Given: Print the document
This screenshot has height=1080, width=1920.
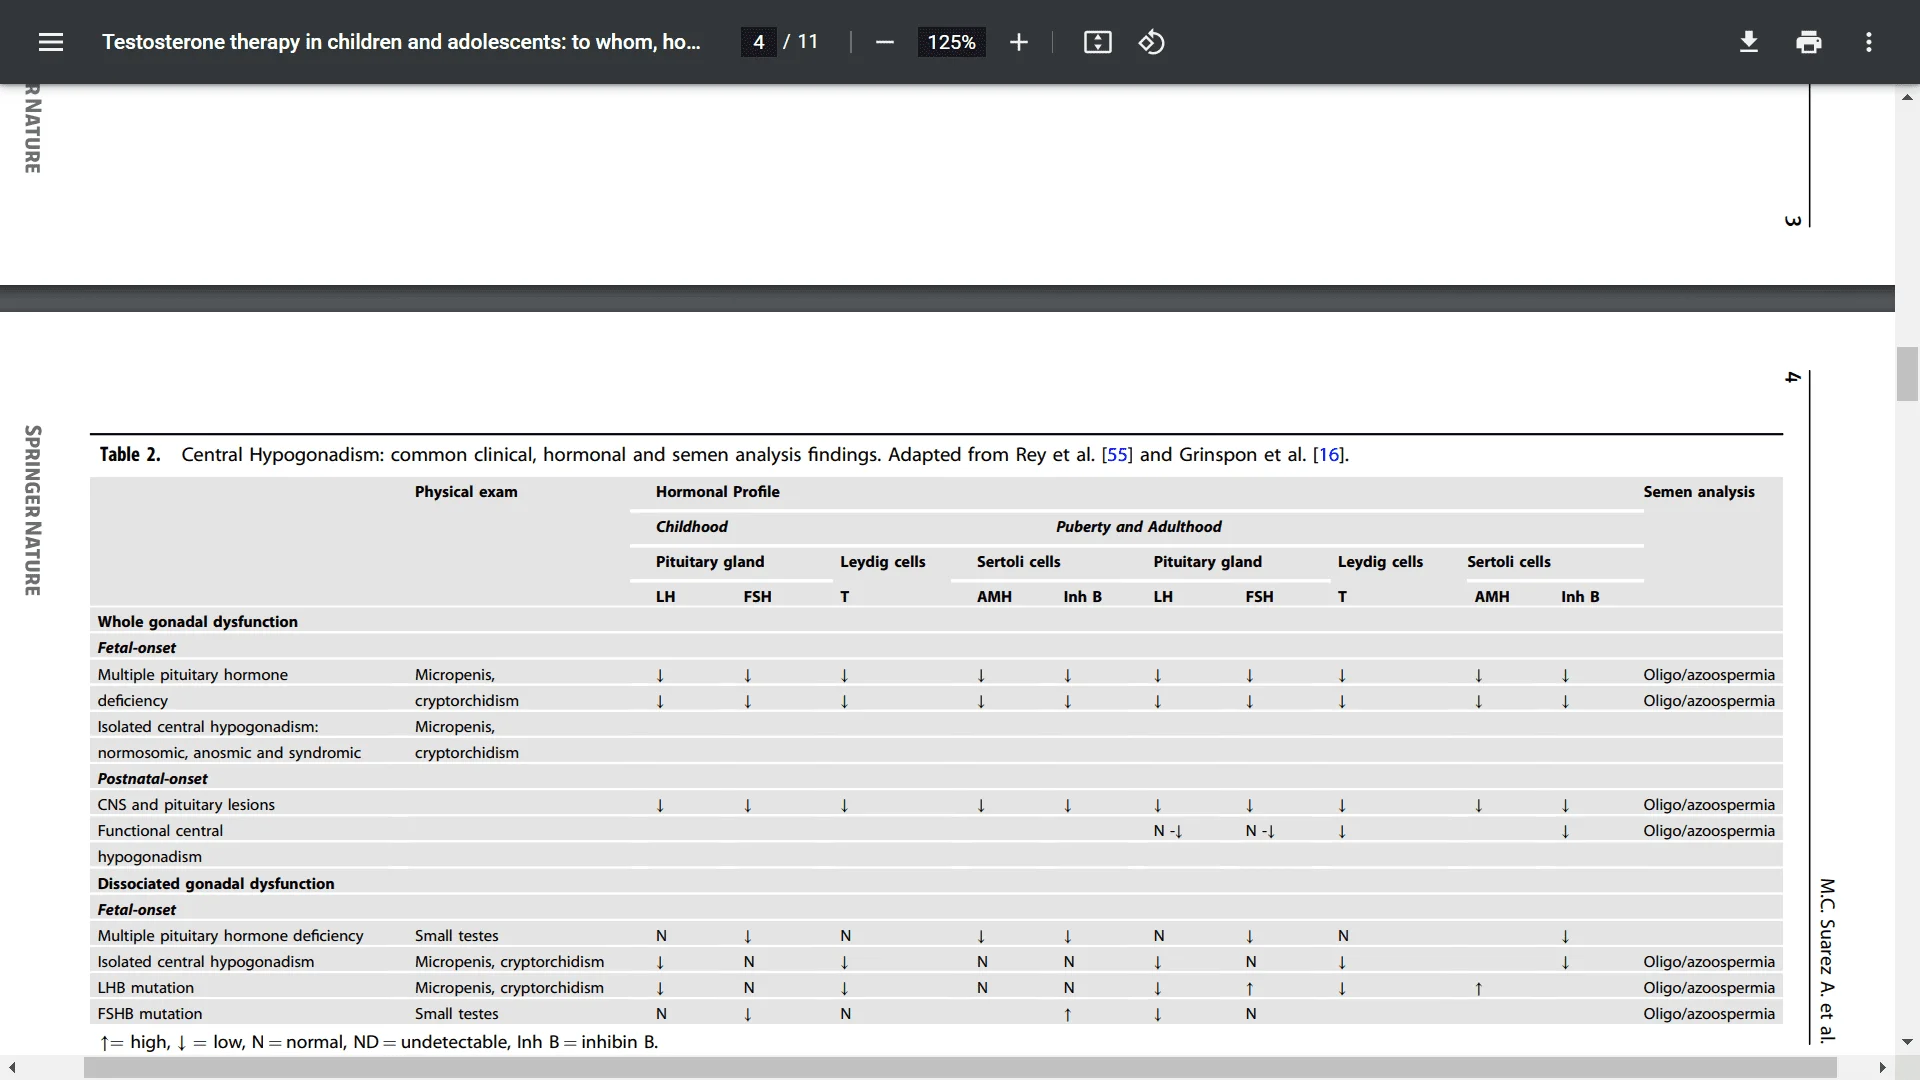Looking at the screenshot, I should click(1808, 42).
